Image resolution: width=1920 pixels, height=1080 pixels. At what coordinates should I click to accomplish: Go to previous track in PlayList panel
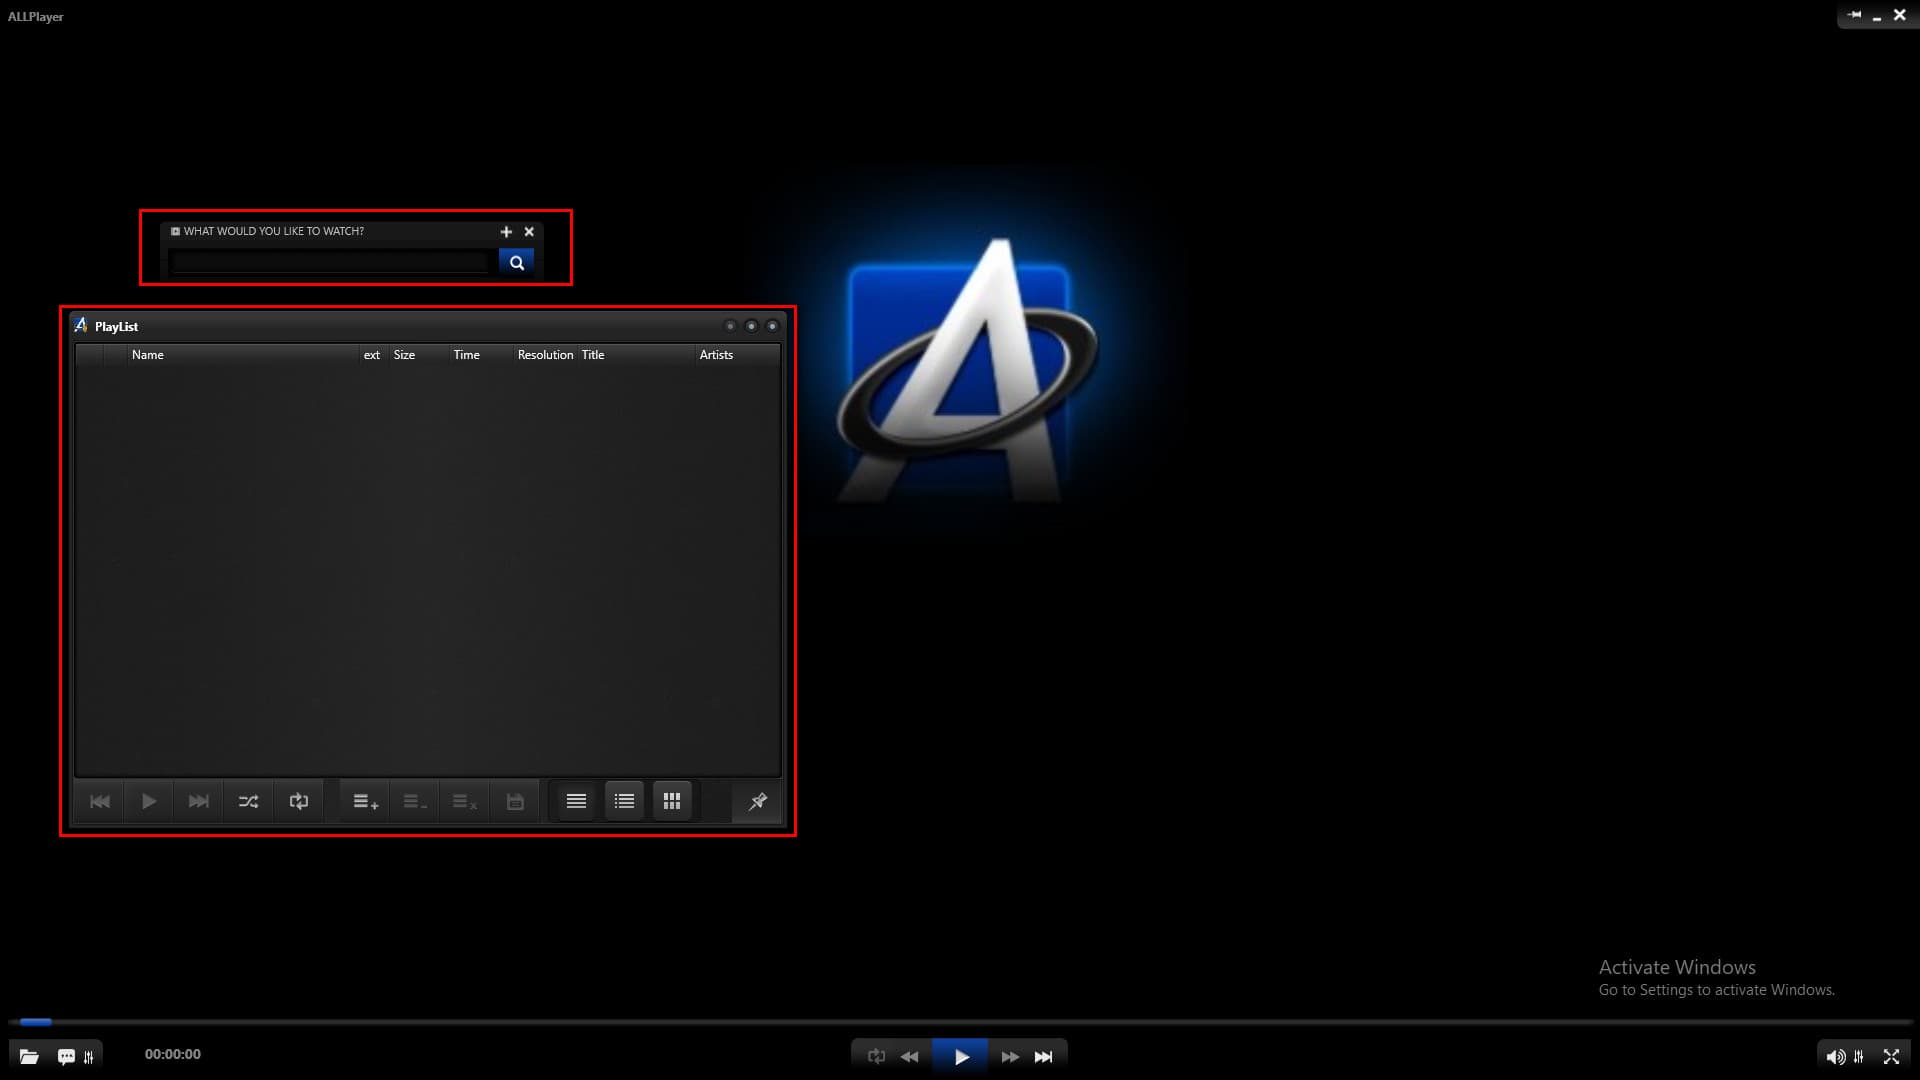[100, 801]
